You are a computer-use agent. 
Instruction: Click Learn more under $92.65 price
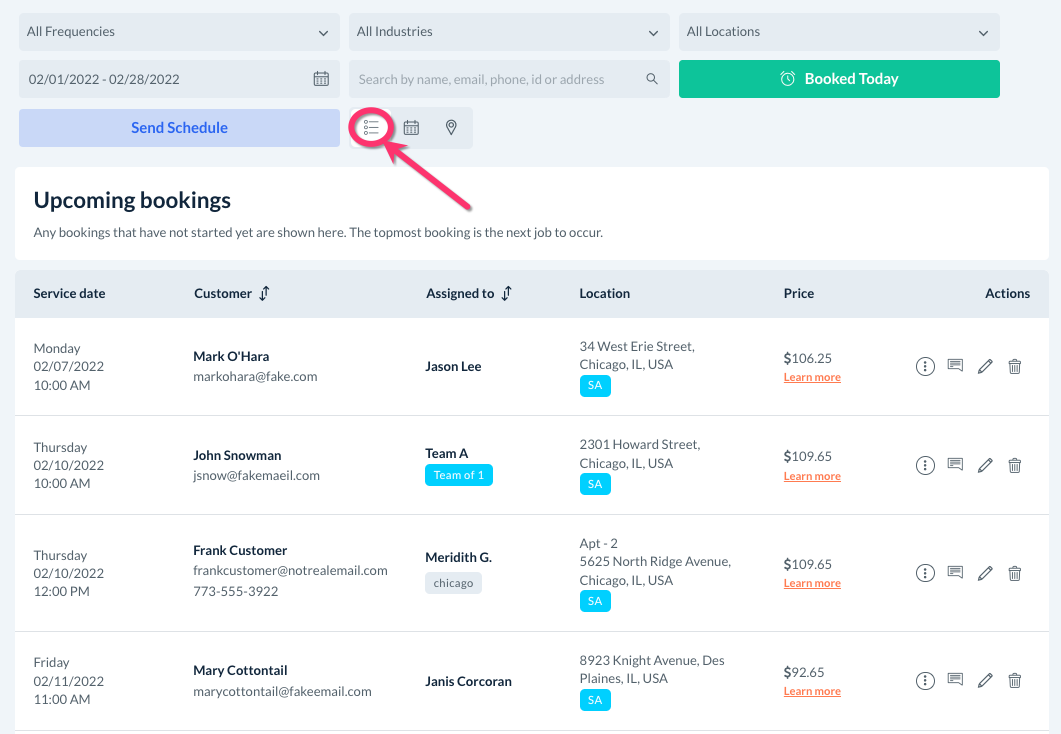812,692
